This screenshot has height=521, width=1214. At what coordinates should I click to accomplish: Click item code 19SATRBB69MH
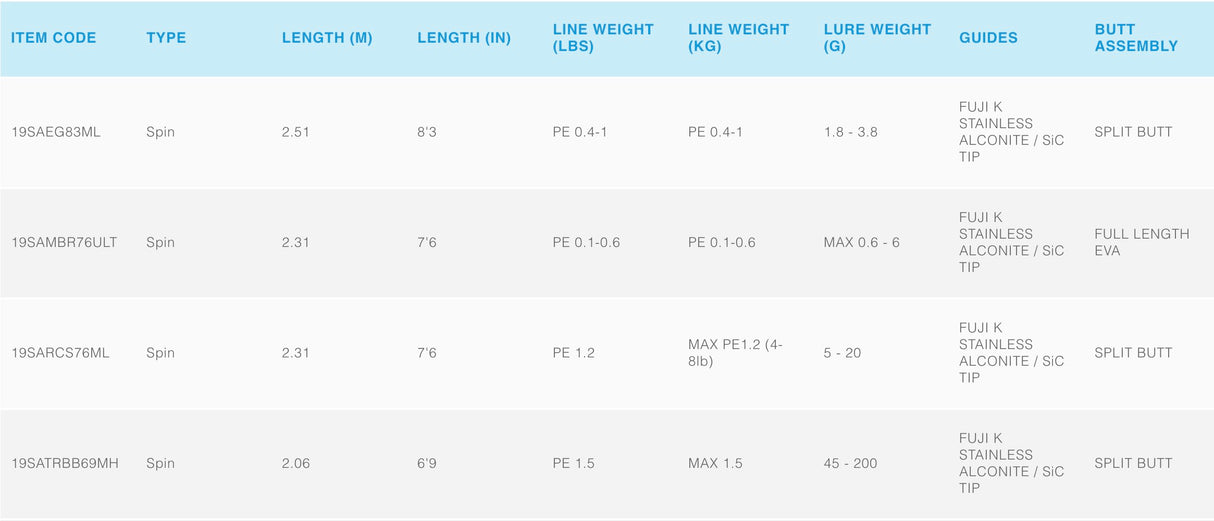65,463
